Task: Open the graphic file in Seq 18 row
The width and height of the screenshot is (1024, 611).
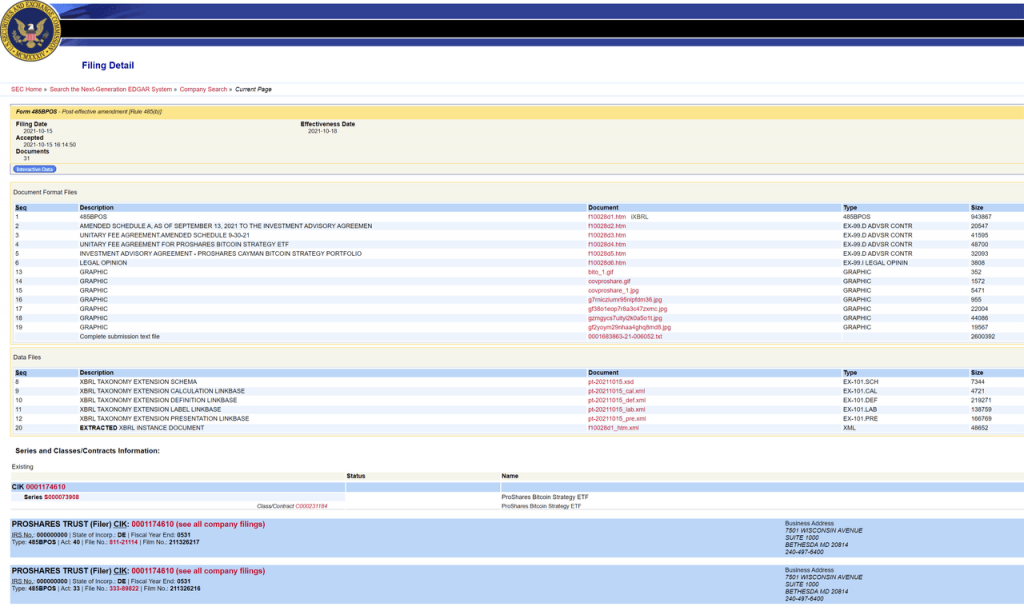Action: (x=624, y=318)
